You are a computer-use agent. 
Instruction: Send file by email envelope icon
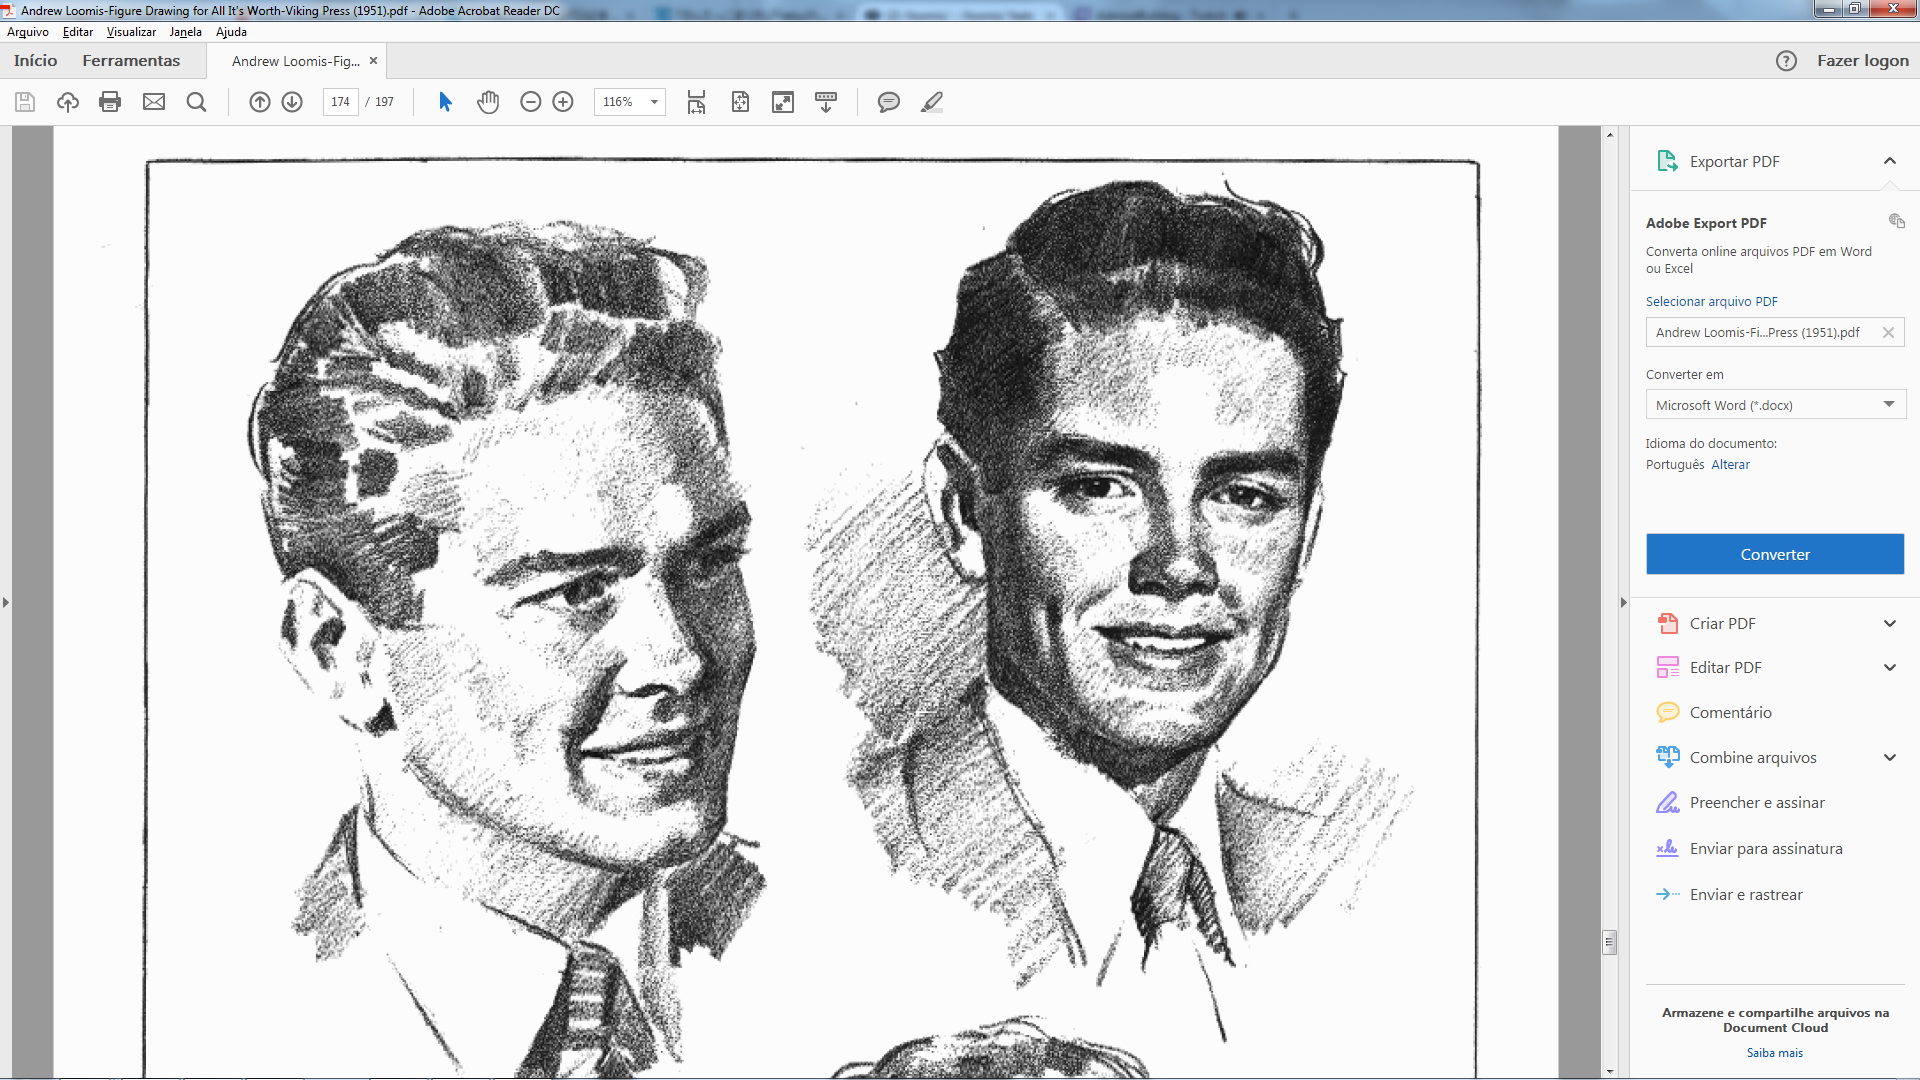(154, 102)
